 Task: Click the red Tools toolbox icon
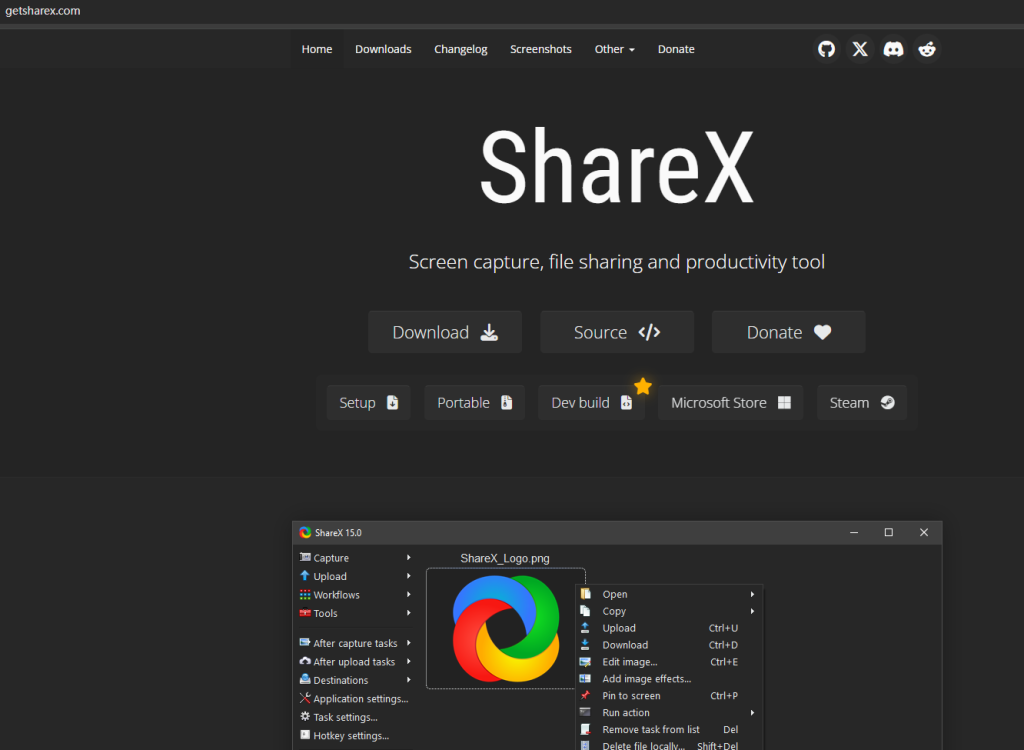click(x=305, y=613)
